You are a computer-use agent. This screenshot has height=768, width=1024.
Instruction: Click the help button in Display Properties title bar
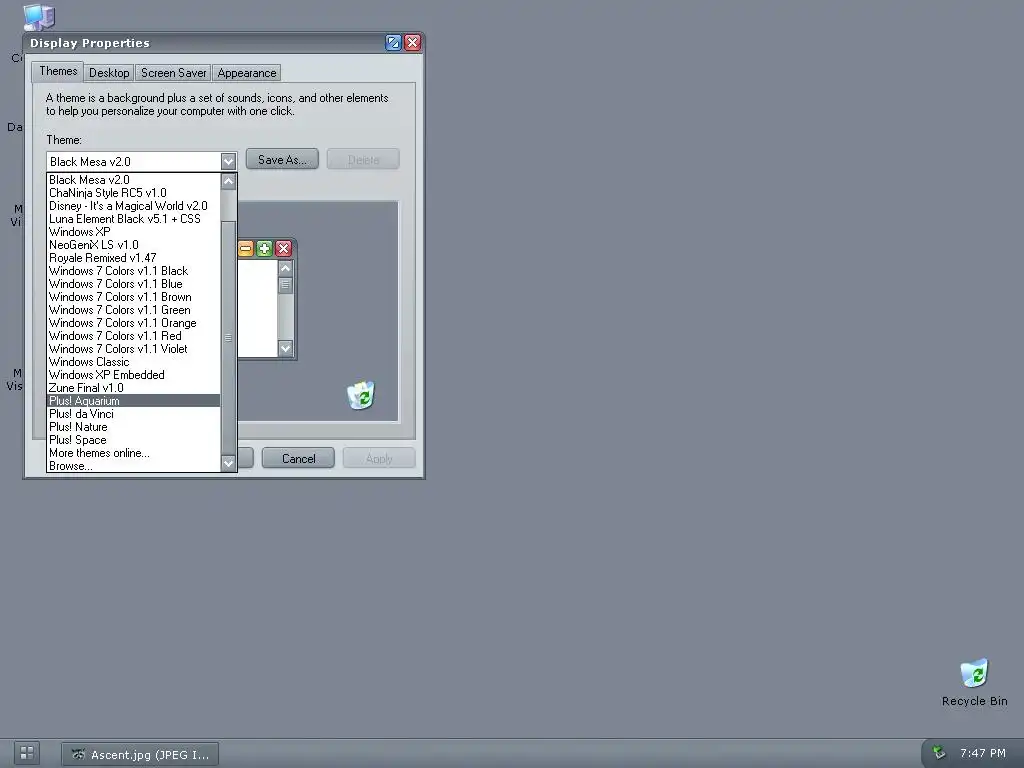(x=393, y=43)
